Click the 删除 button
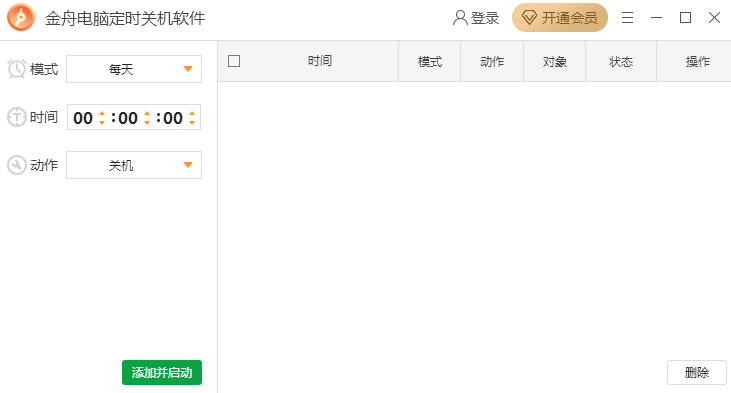731x393 pixels. 697,372
